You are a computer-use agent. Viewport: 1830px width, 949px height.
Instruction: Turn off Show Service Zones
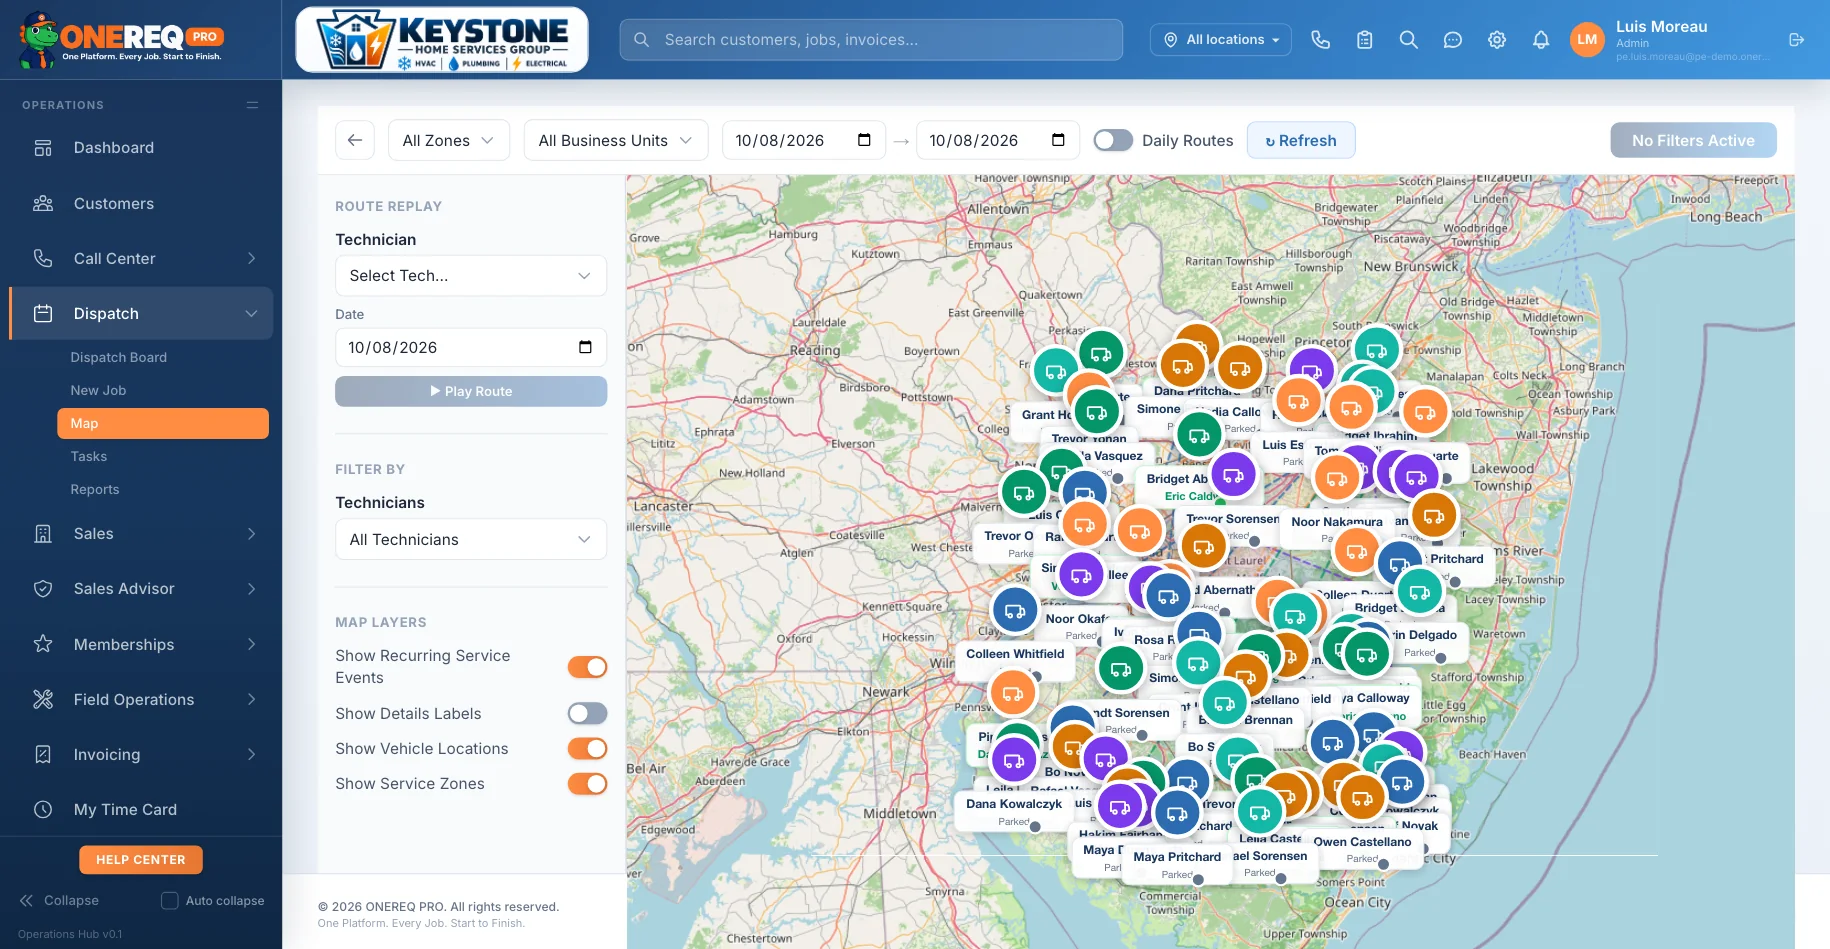tap(587, 783)
